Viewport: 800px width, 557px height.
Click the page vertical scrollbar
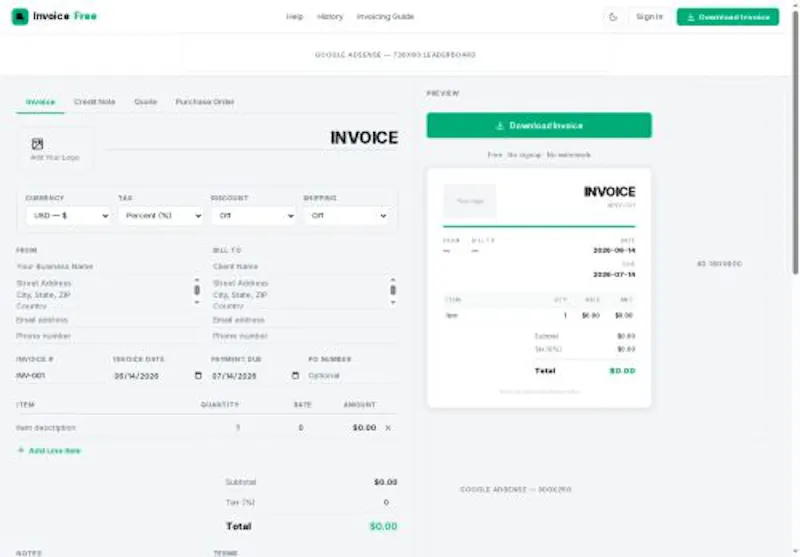(795, 142)
